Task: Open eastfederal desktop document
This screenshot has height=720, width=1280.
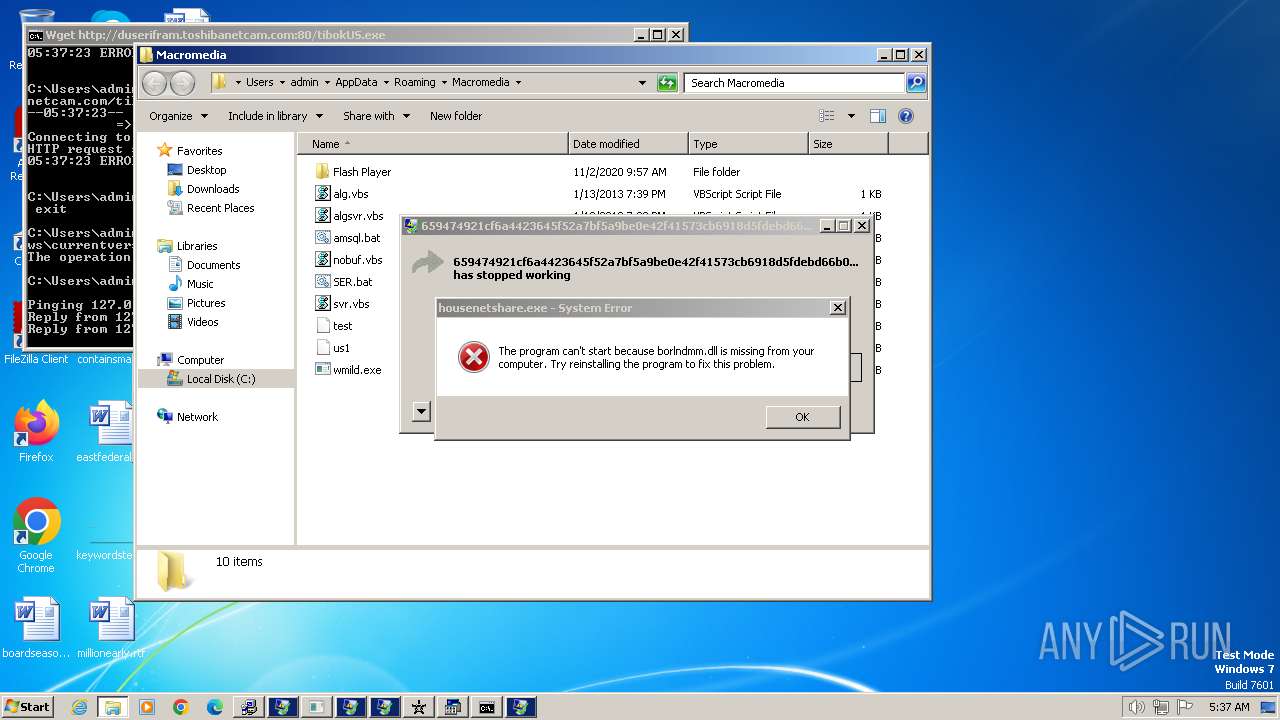Action: click(107, 432)
